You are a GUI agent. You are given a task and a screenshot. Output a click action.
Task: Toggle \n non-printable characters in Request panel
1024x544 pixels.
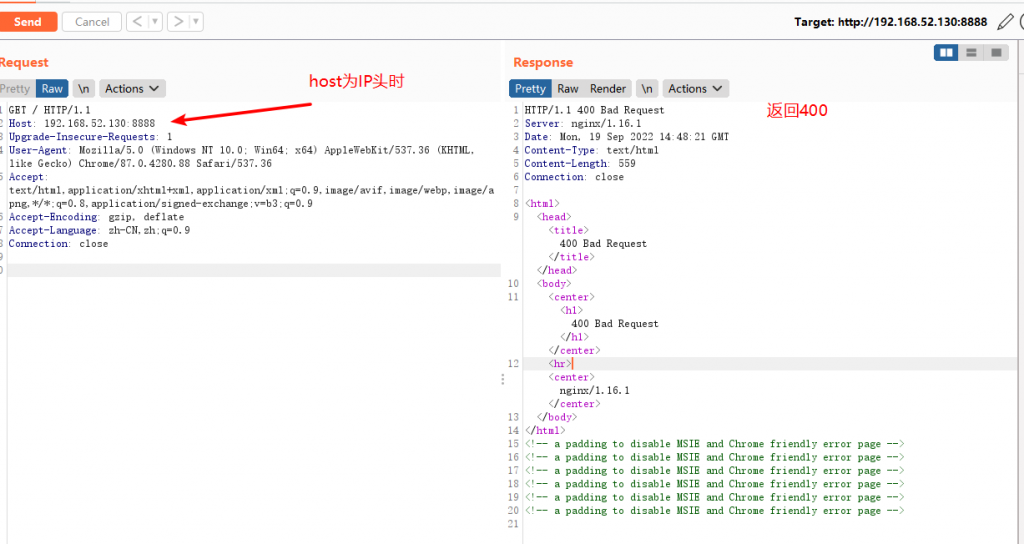(84, 89)
